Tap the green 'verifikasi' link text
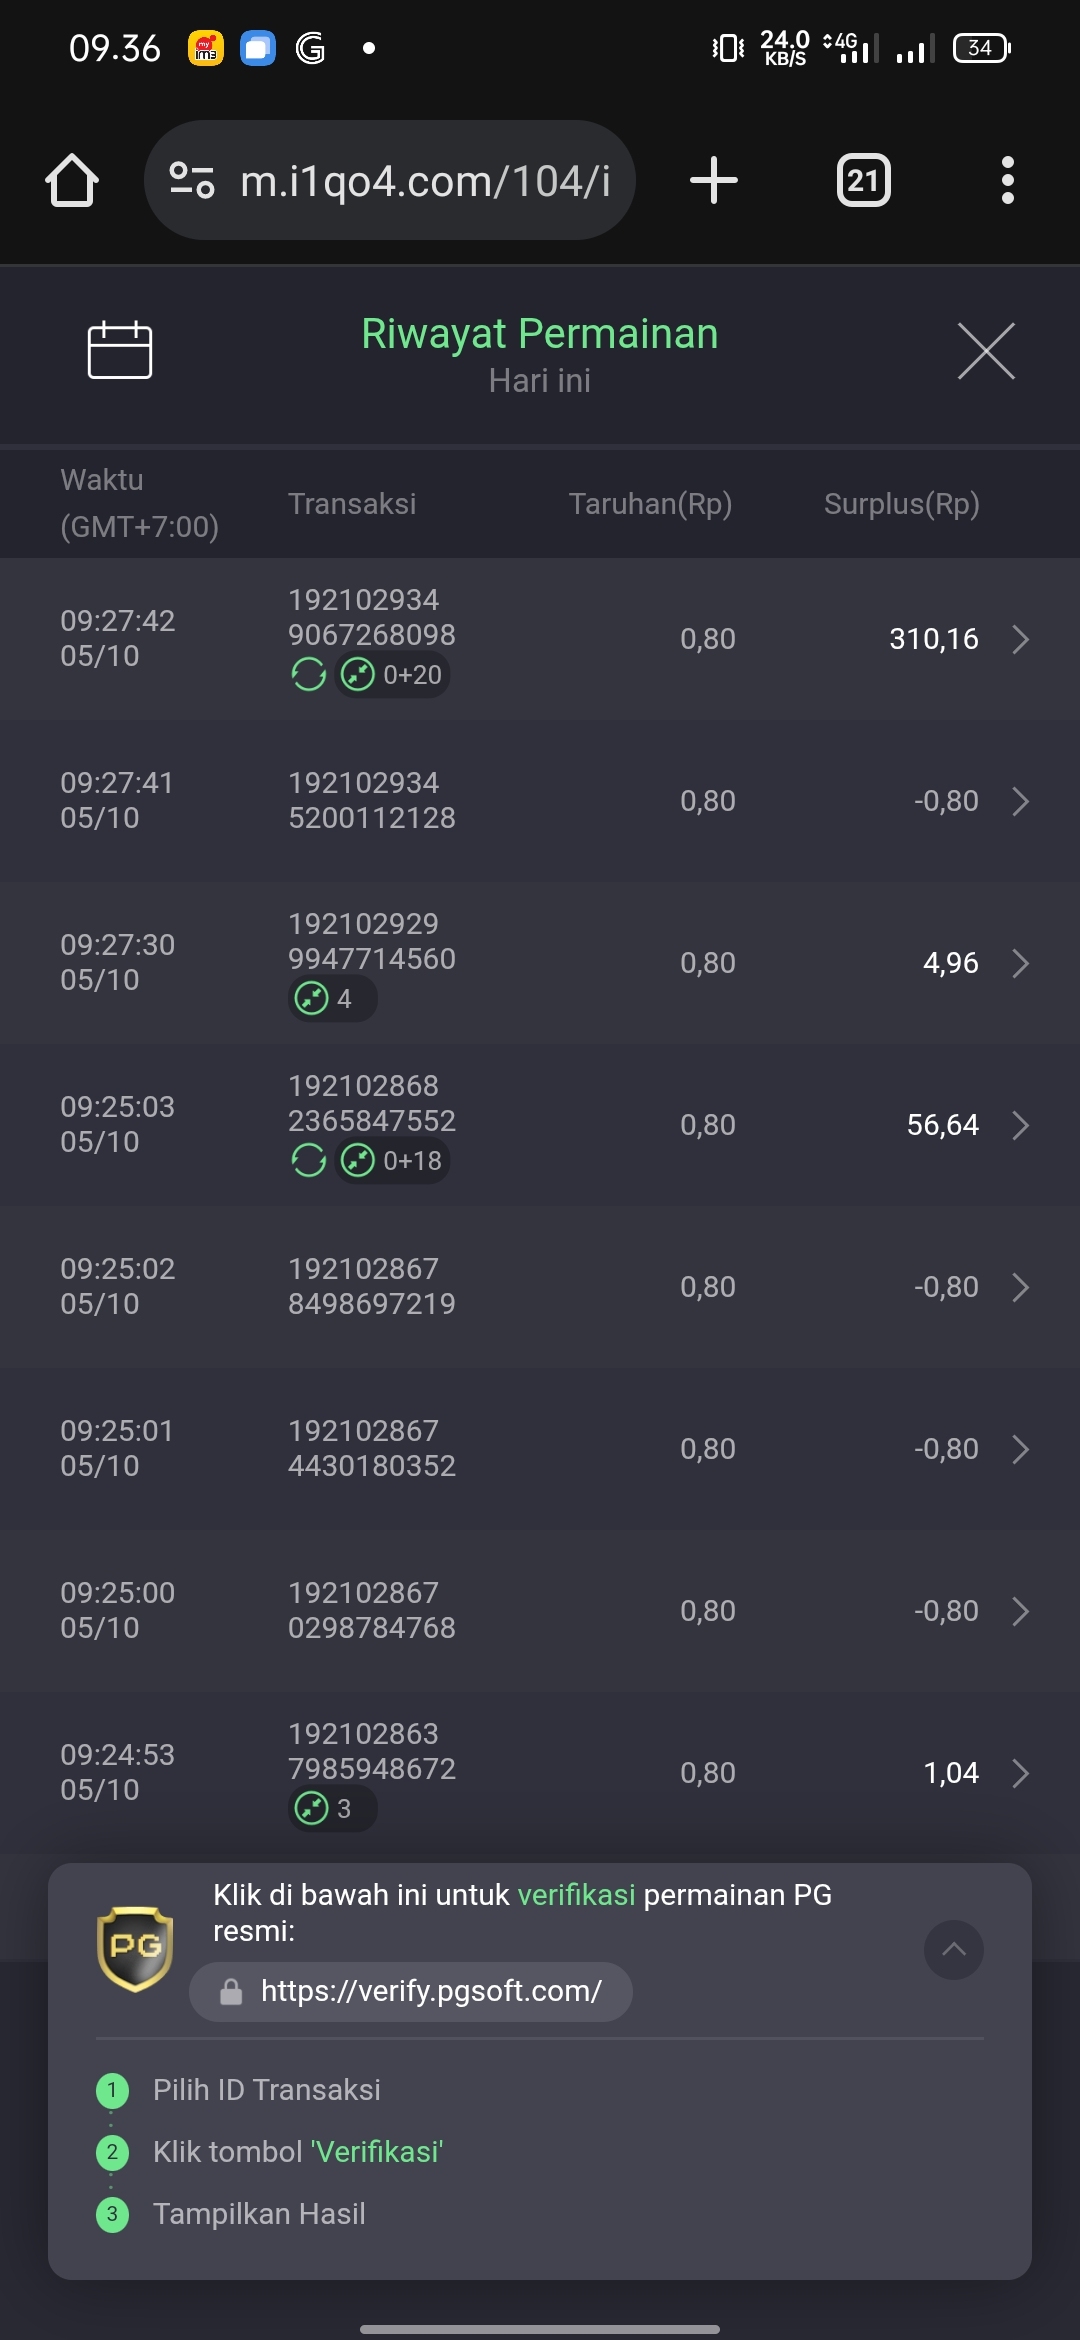This screenshot has width=1080, height=2340. tap(576, 1895)
